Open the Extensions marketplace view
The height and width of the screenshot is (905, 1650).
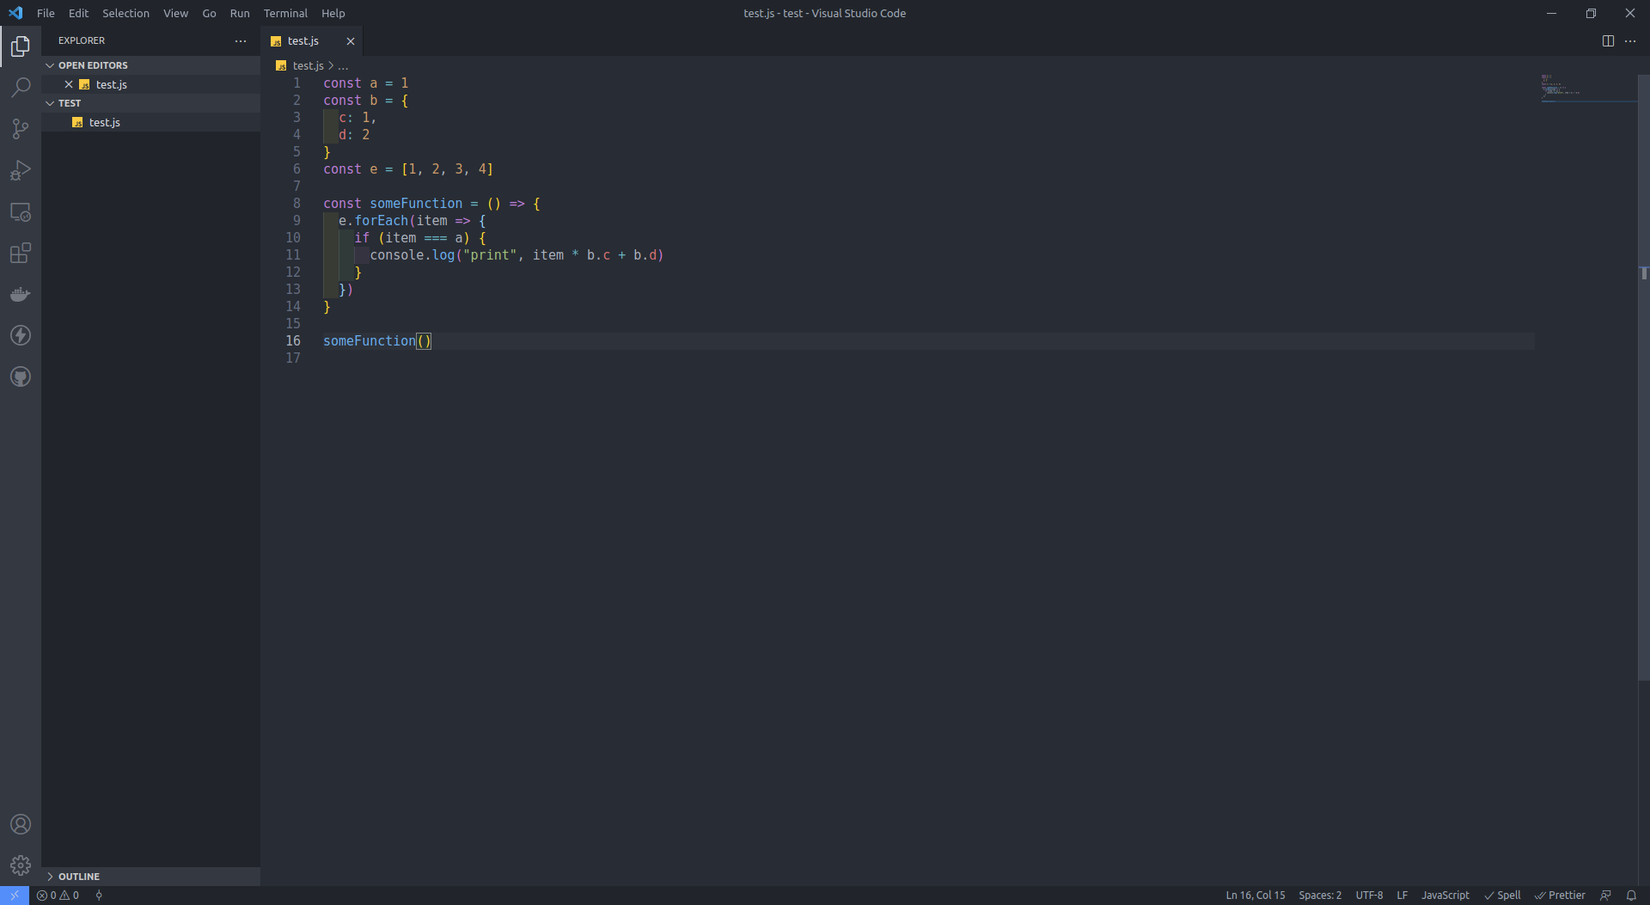[20, 253]
